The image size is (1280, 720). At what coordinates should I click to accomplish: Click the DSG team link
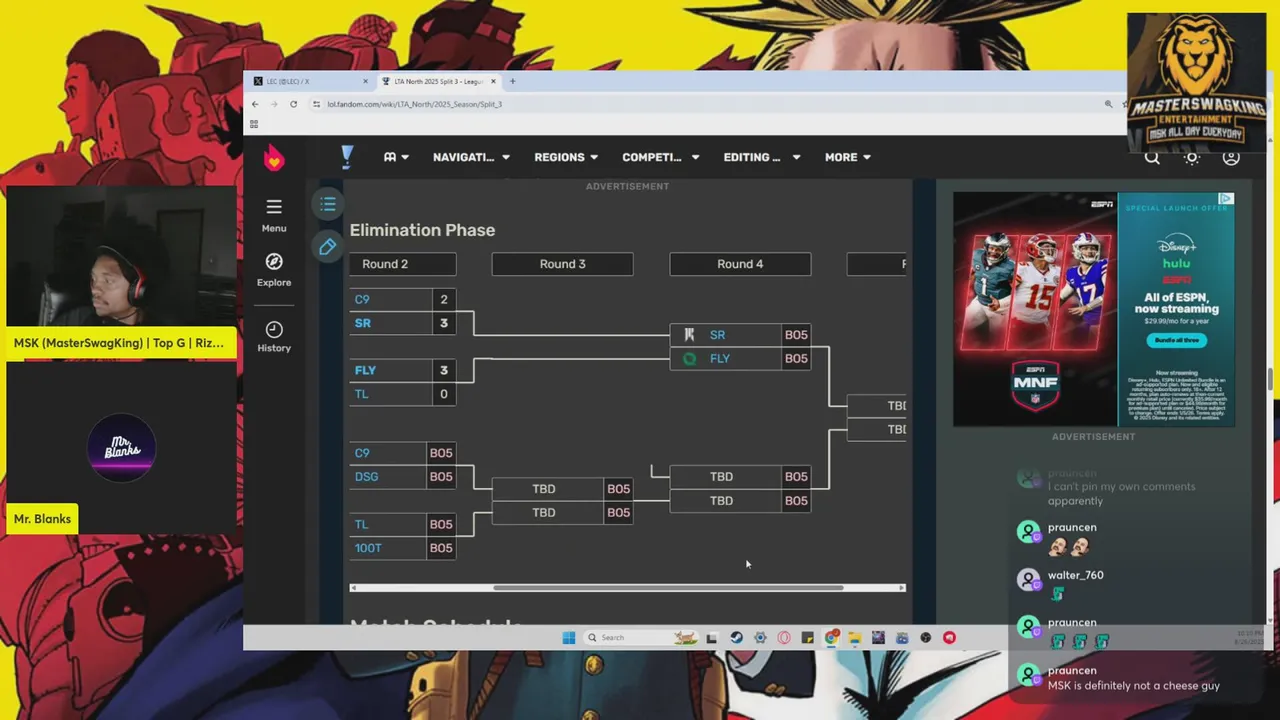366,477
